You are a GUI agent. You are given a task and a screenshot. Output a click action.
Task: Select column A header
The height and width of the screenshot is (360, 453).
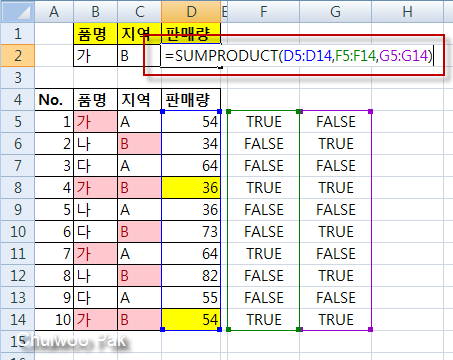54,12
